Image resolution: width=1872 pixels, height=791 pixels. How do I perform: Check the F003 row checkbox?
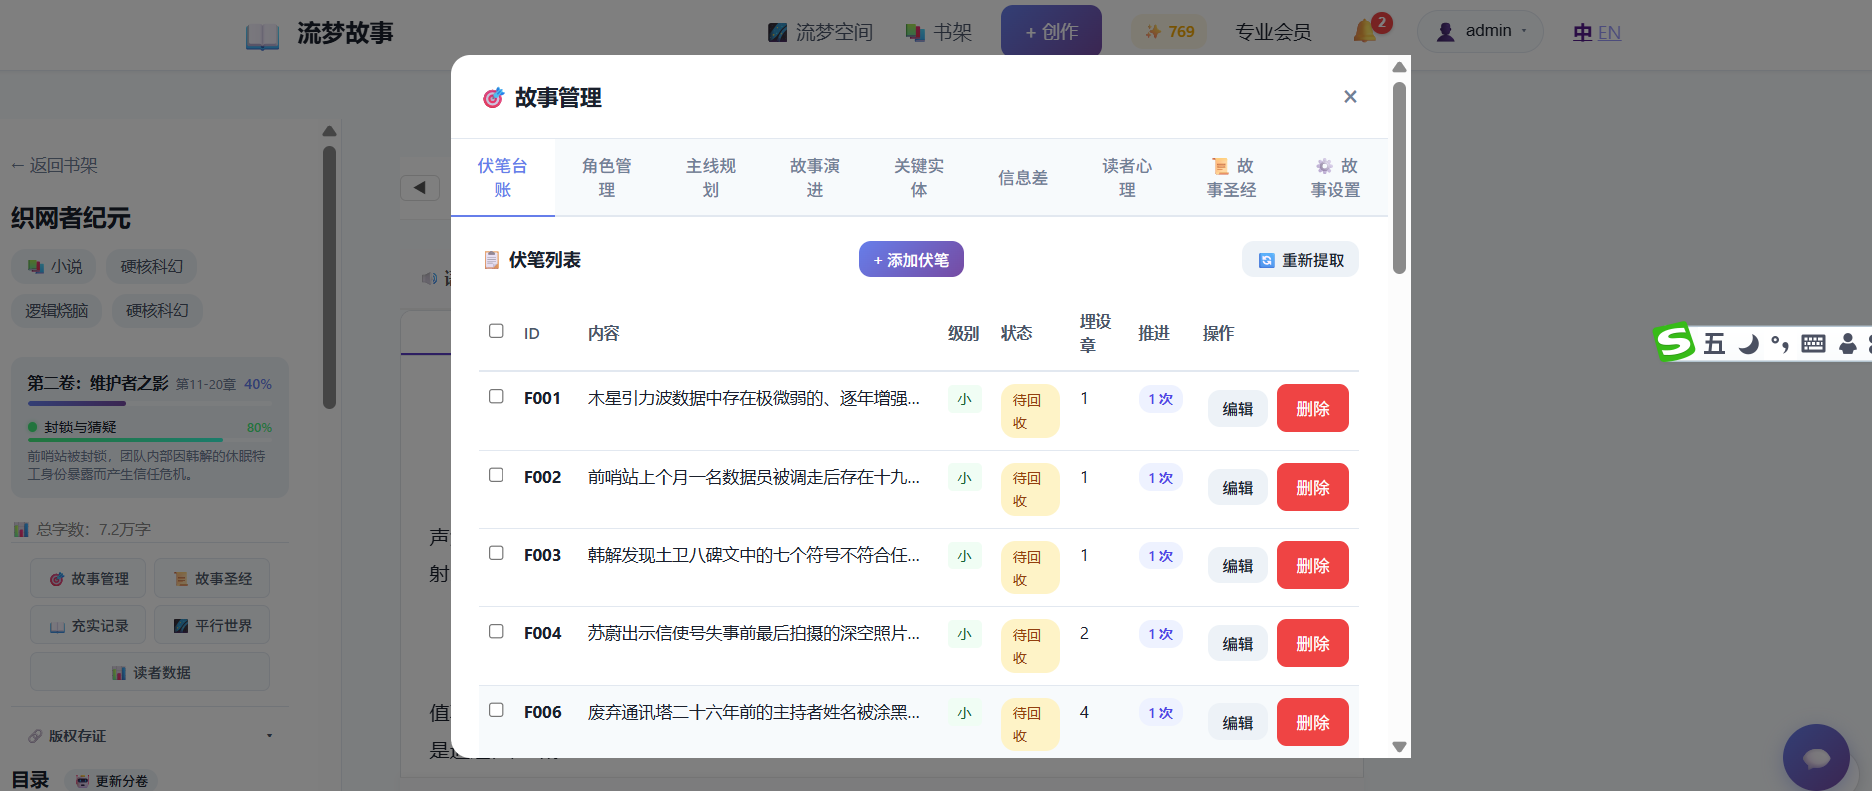(496, 553)
